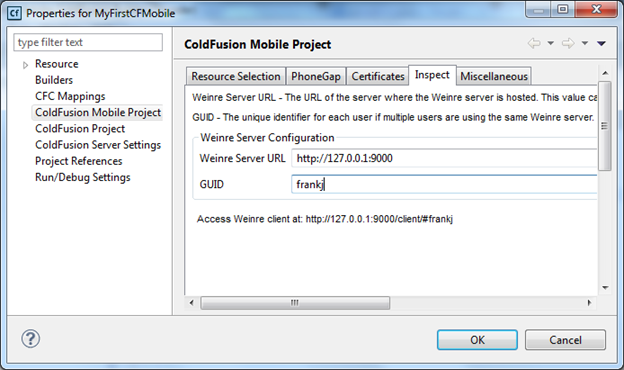Click the ColdFusion cf title bar icon
Image resolution: width=624 pixels, height=370 pixels.
click(x=14, y=13)
